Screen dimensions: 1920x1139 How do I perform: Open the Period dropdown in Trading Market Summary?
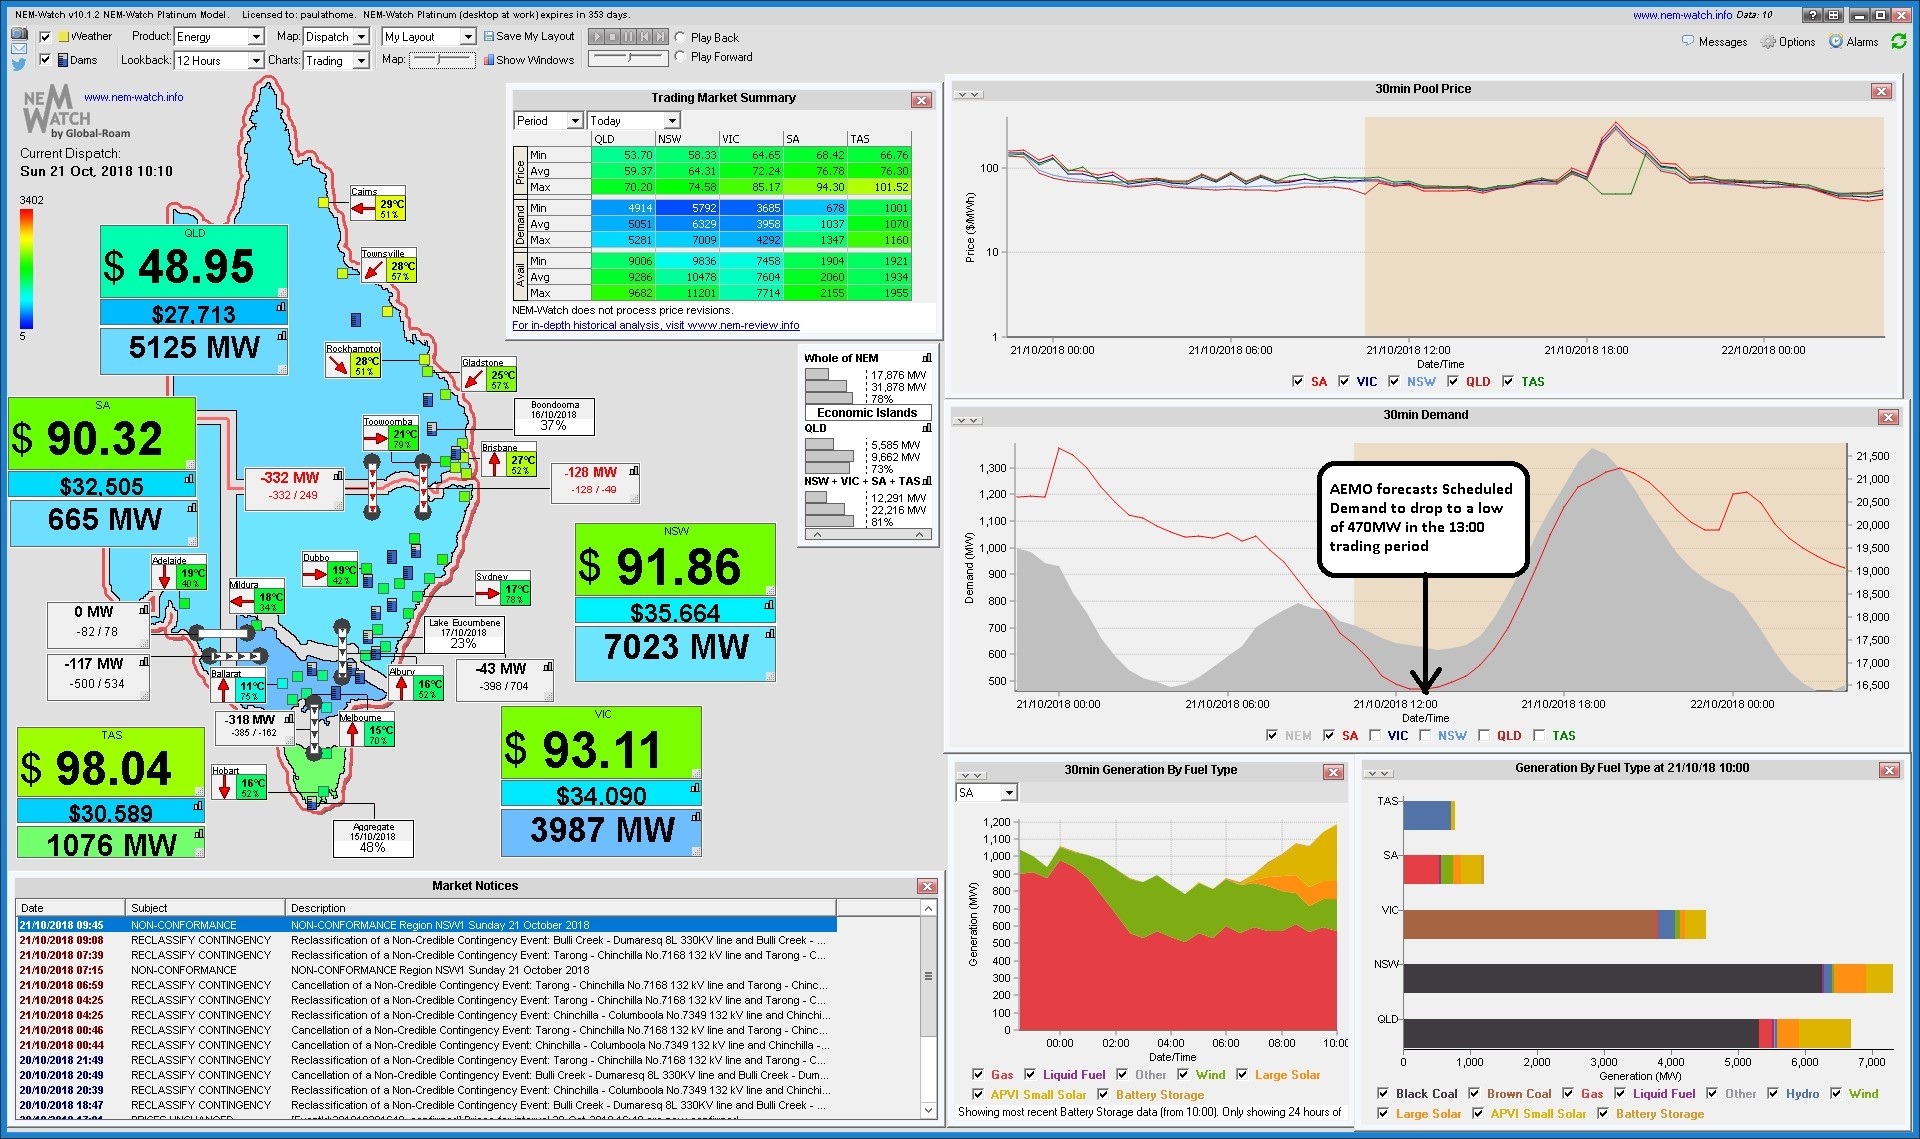(548, 121)
